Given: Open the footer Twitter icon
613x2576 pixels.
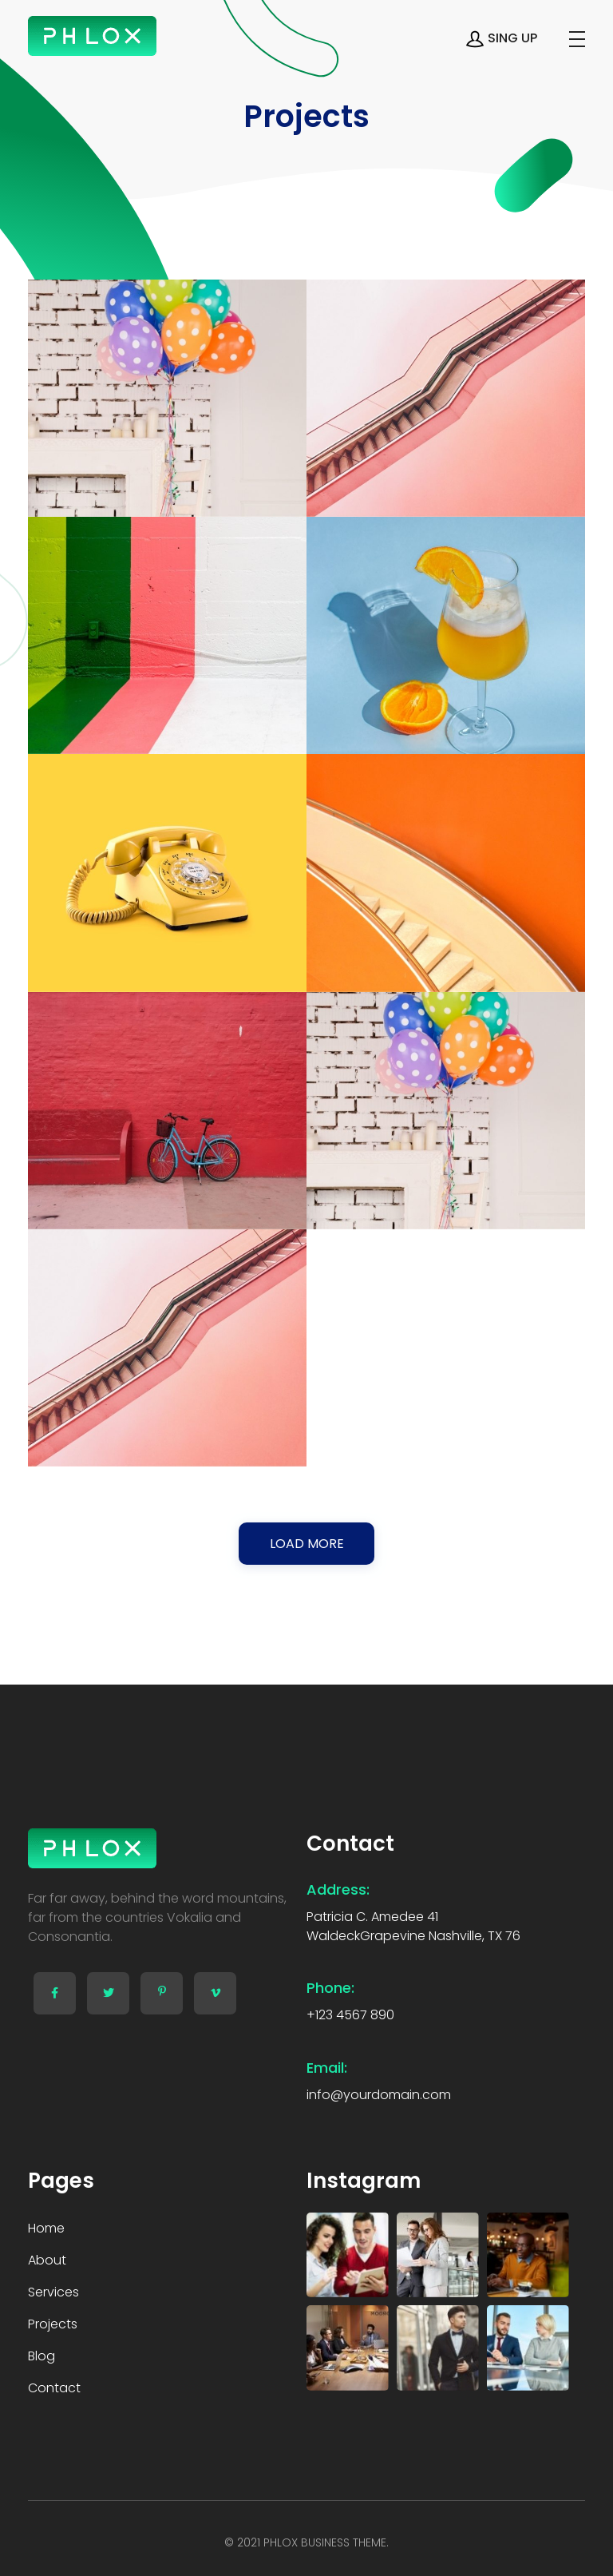Looking at the screenshot, I should (x=108, y=1992).
